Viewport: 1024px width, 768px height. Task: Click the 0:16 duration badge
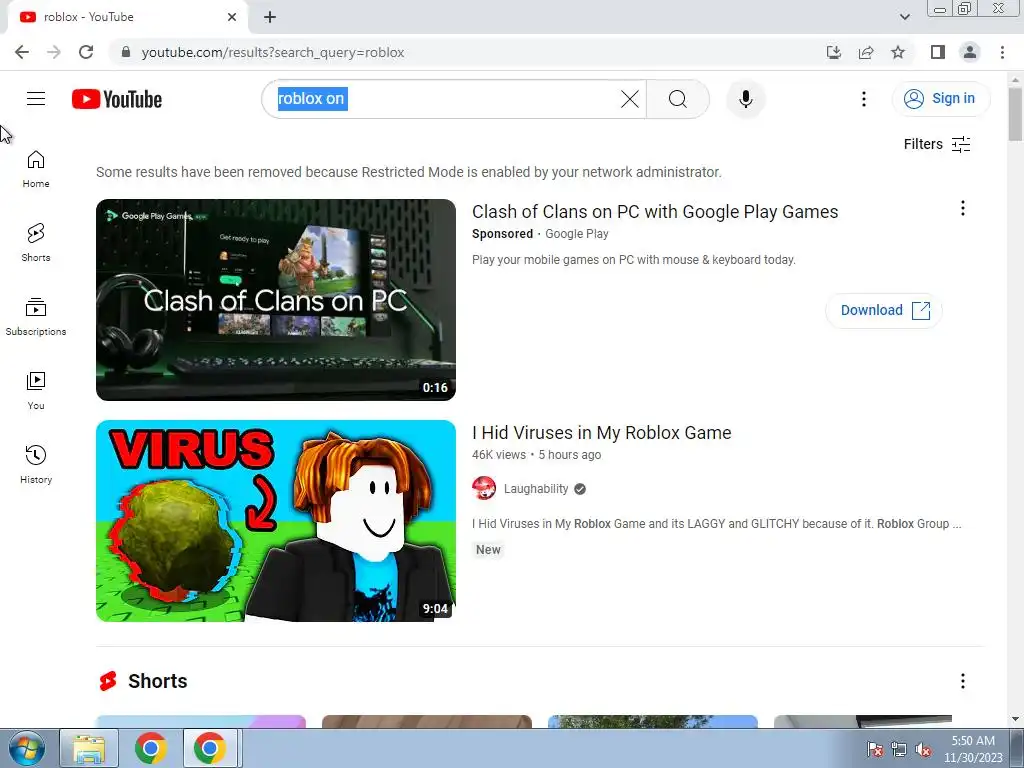click(435, 388)
